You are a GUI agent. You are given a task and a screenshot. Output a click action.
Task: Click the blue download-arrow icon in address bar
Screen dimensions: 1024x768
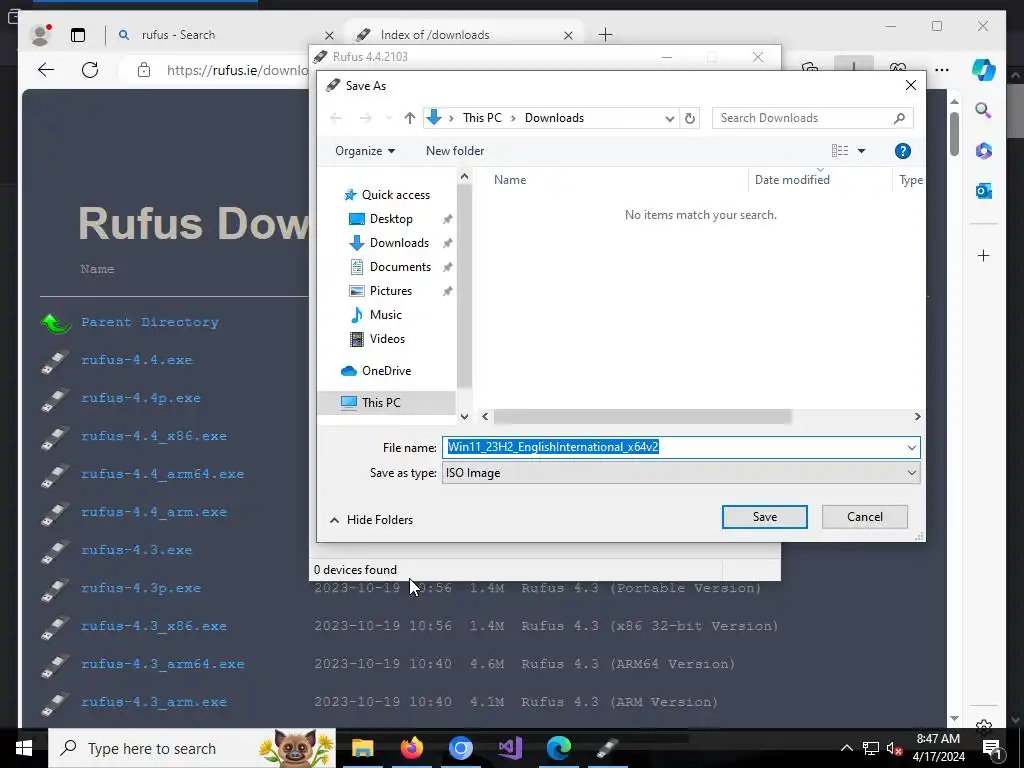tap(434, 118)
